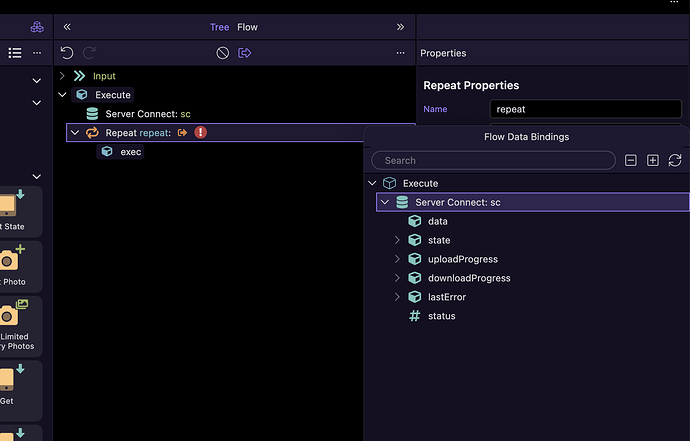690x441 pixels.
Task: Expand the Input node in flow tree
Action: [x=62, y=76]
